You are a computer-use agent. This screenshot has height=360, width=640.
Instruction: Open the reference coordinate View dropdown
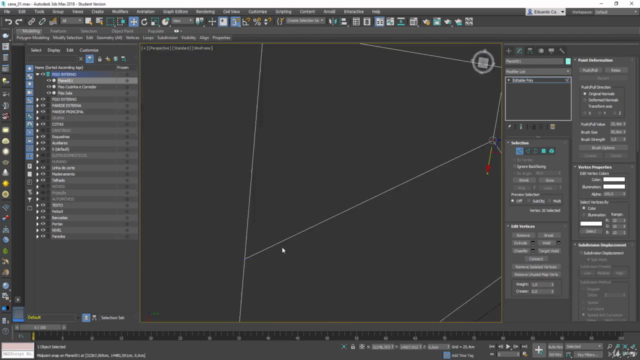pyautogui.click(x=182, y=21)
